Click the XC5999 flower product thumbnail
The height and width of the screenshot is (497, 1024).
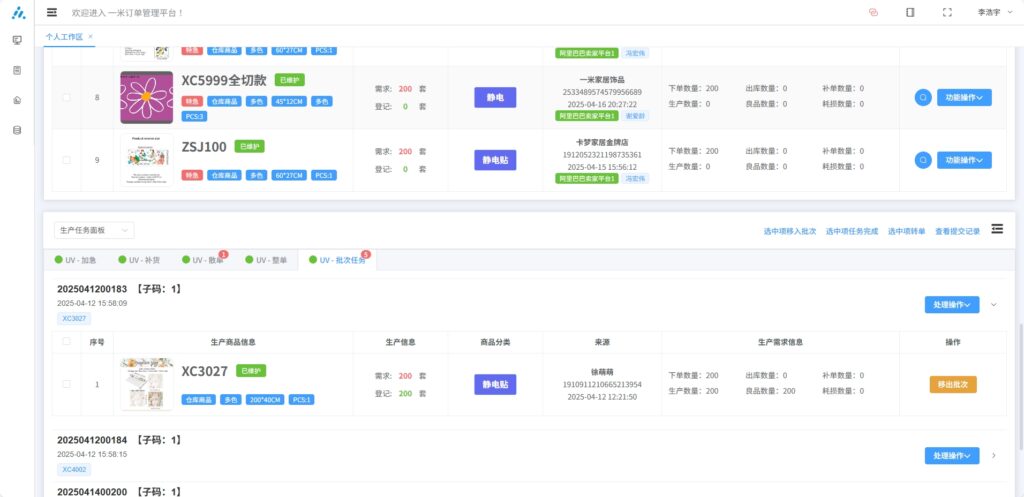146,98
